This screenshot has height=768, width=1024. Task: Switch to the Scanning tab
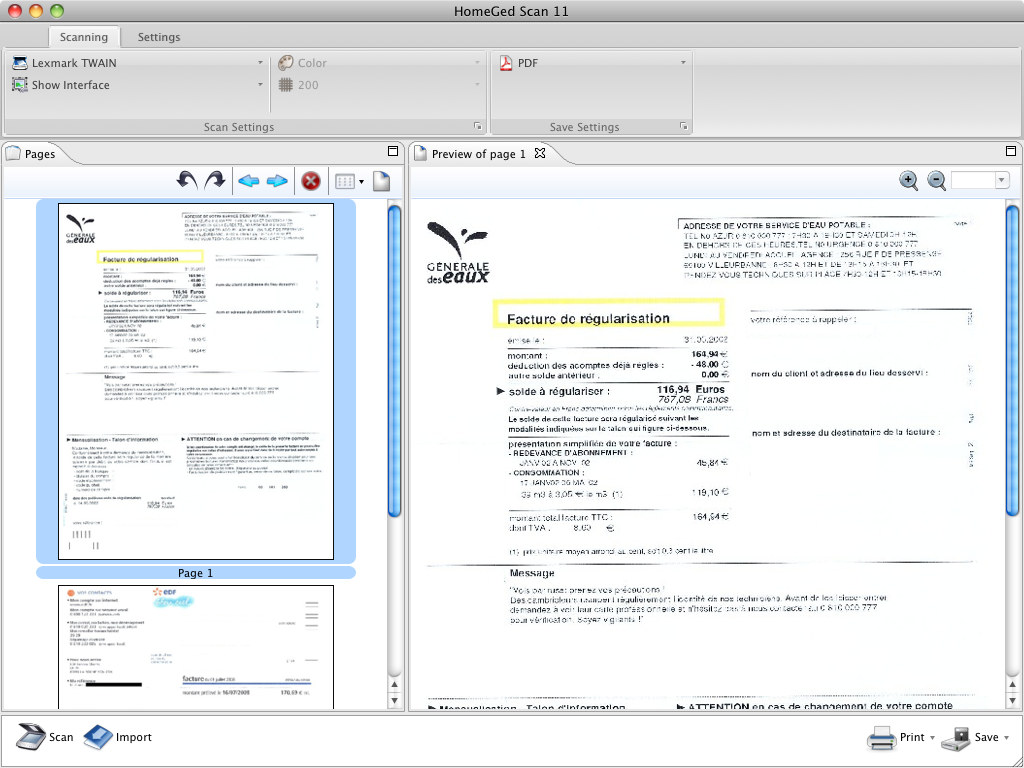84,37
